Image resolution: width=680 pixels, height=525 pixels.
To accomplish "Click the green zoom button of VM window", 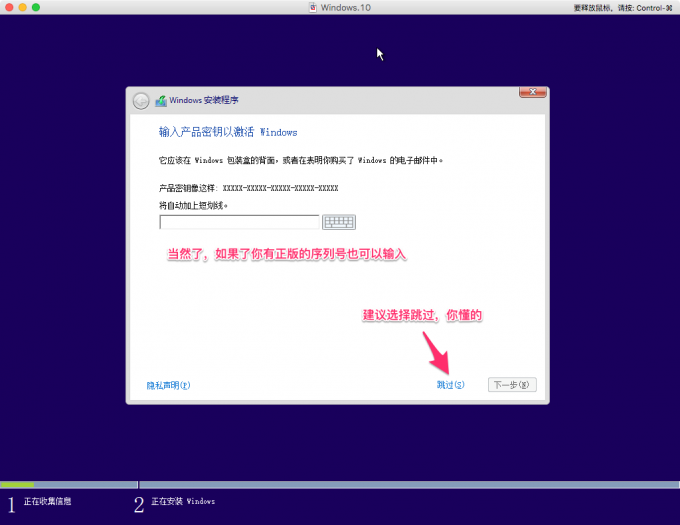I will 36,7.
